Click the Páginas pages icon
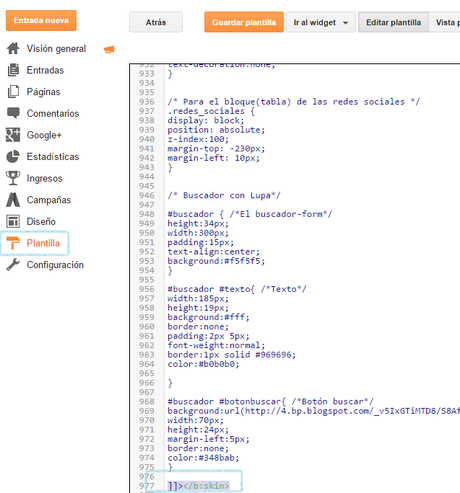Viewport: 460px width, 493px height. pyautogui.click(x=13, y=92)
